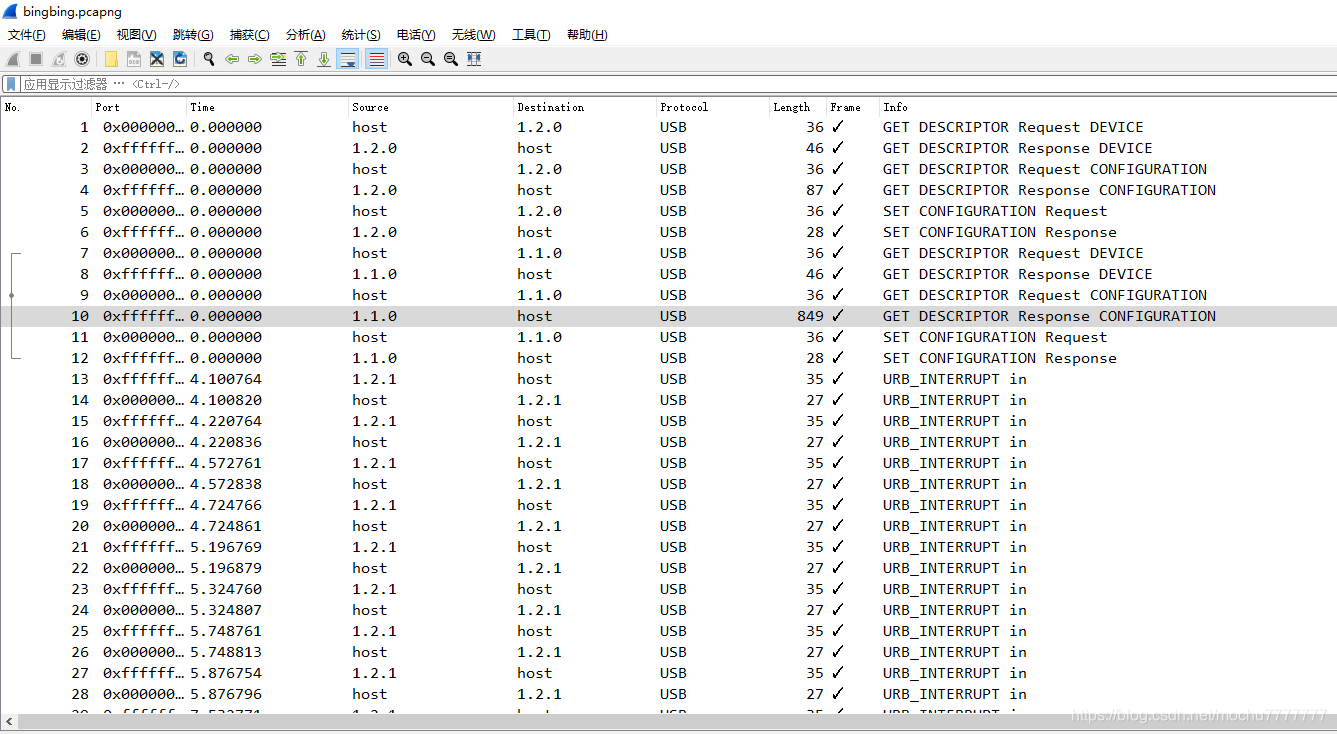Viewport: 1337px width, 734px height.
Task: Select packet 1 GET DESCRIPTOR Request DEVICE
Action: pos(668,127)
